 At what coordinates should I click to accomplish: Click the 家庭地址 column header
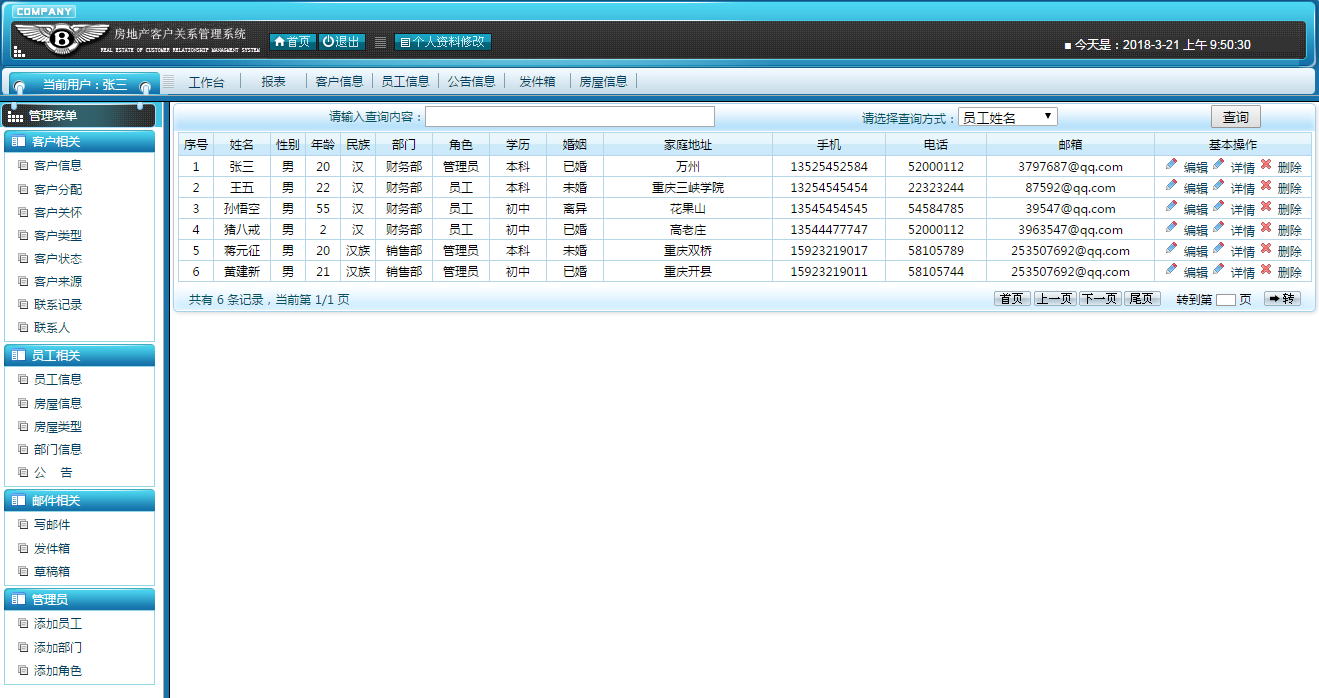coord(688,145)
